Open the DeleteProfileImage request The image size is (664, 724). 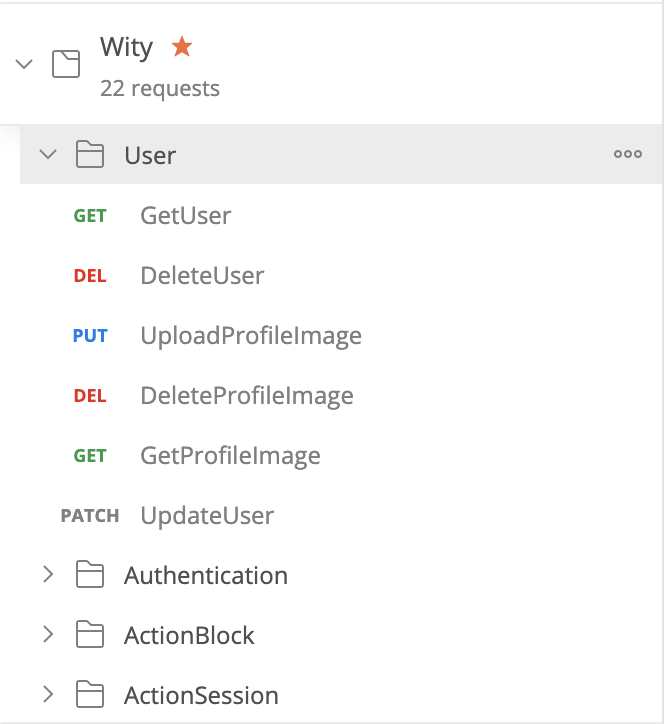click(247, 396)
